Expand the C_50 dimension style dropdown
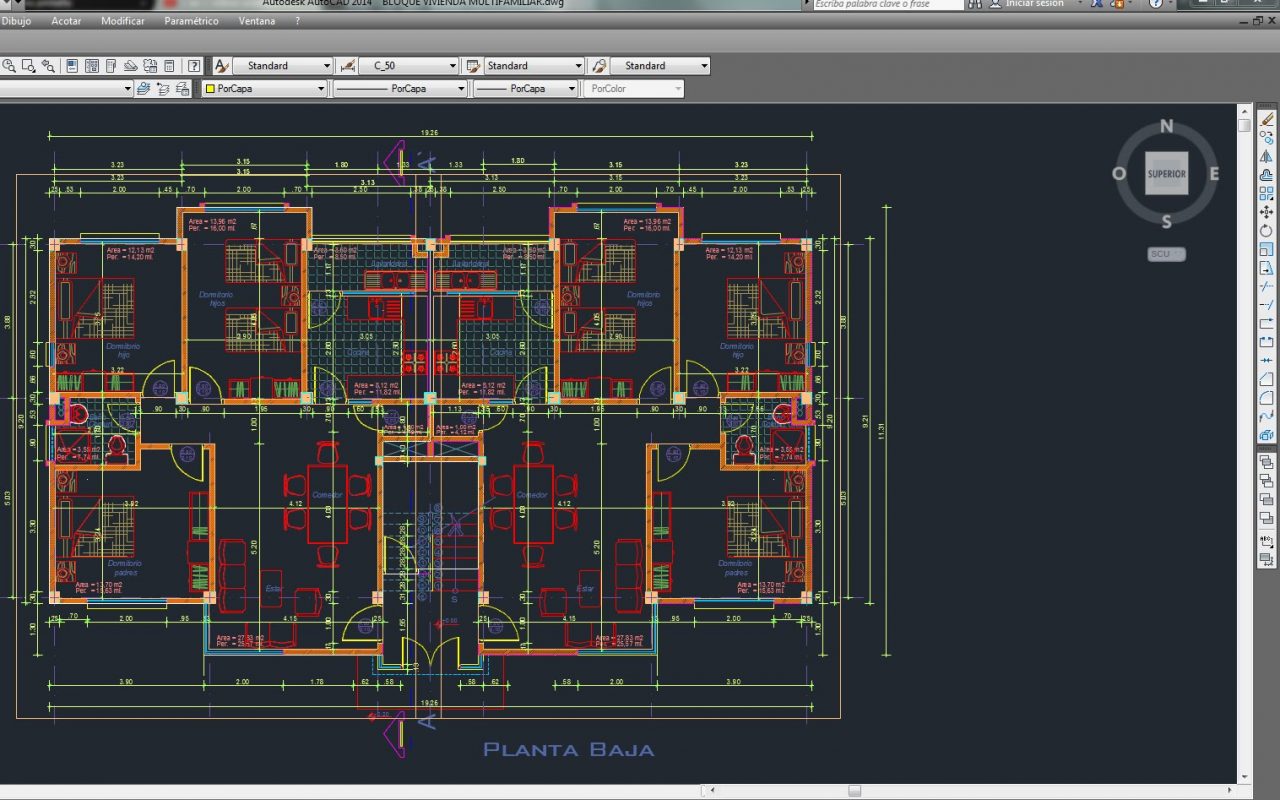The image size is (1280, 800). click(451, 66)
